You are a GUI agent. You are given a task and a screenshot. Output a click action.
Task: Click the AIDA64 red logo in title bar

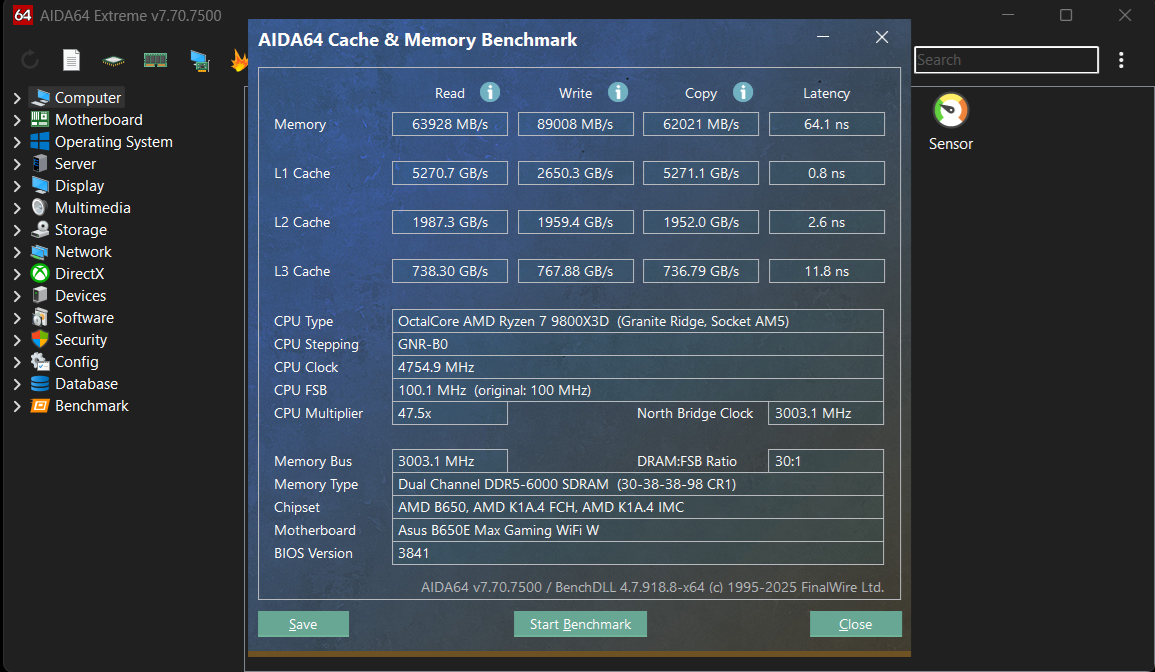23,15
